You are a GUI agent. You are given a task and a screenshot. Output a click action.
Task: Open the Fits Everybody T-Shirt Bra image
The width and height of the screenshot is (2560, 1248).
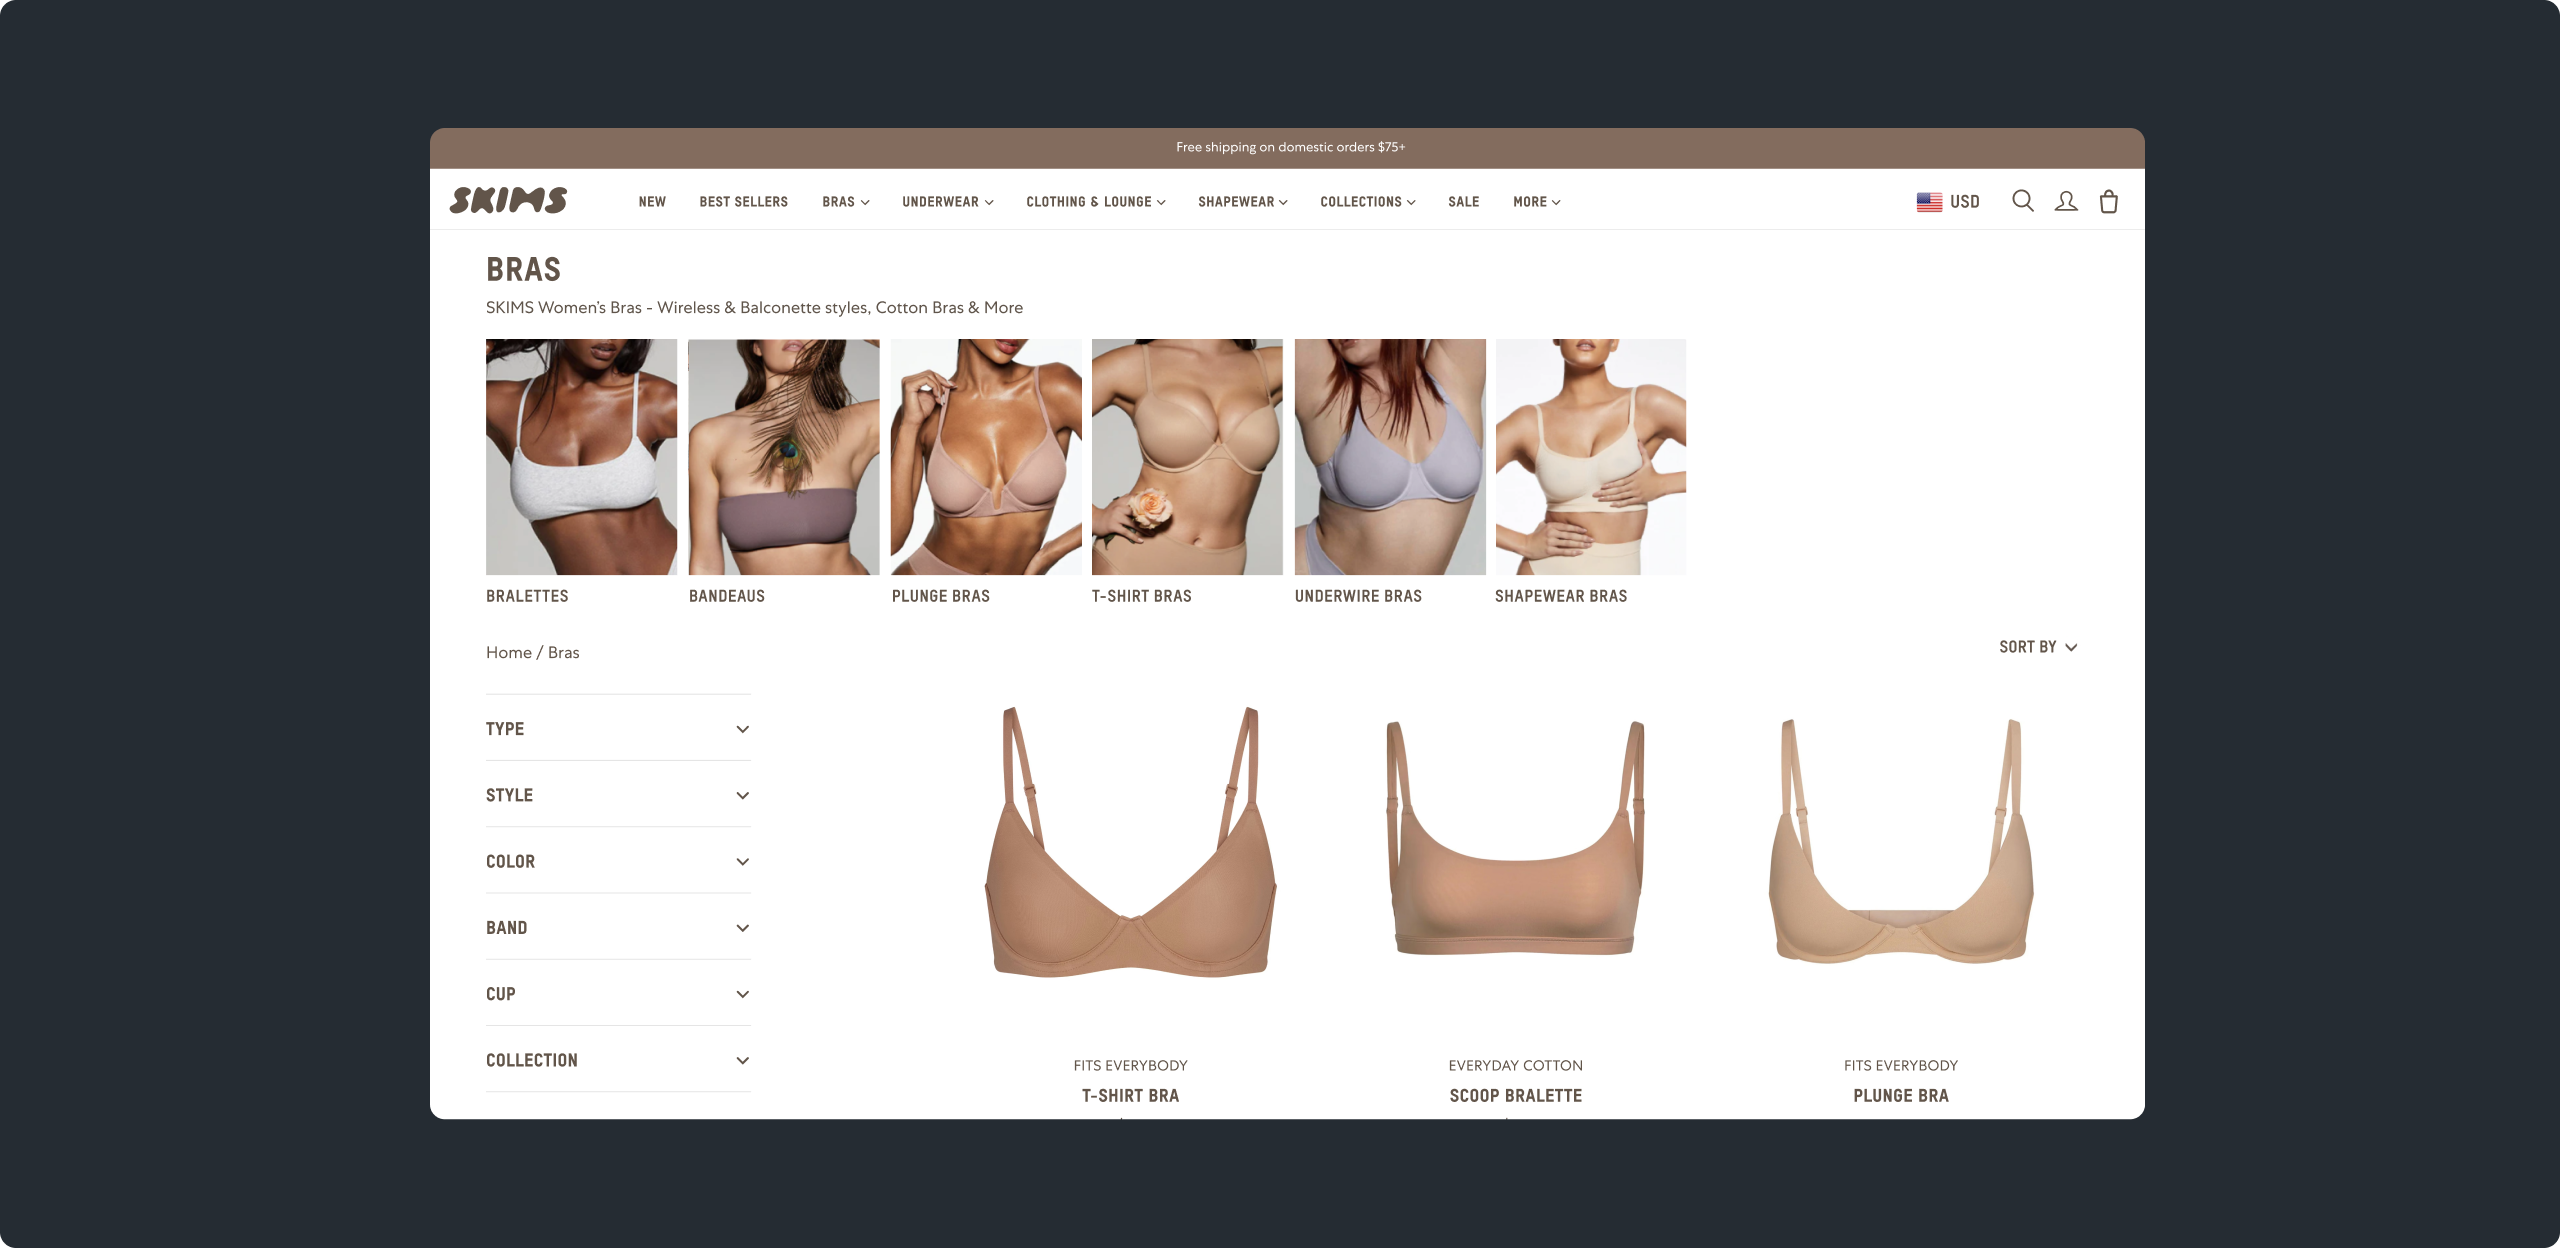pyautogui.click(x=1131, y=842)
